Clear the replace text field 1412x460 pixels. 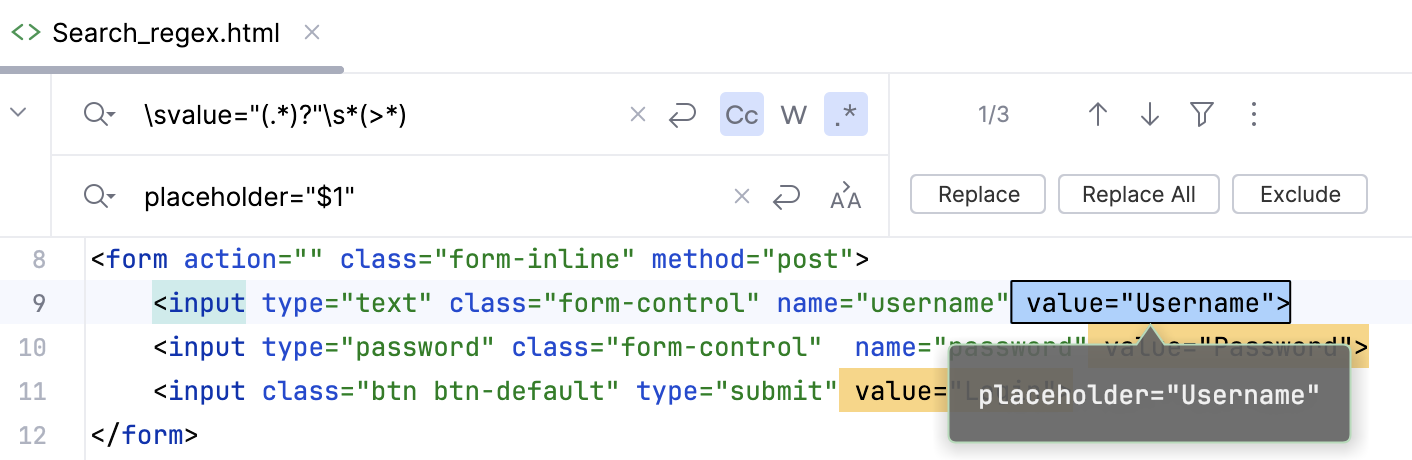tap(742, 197)
